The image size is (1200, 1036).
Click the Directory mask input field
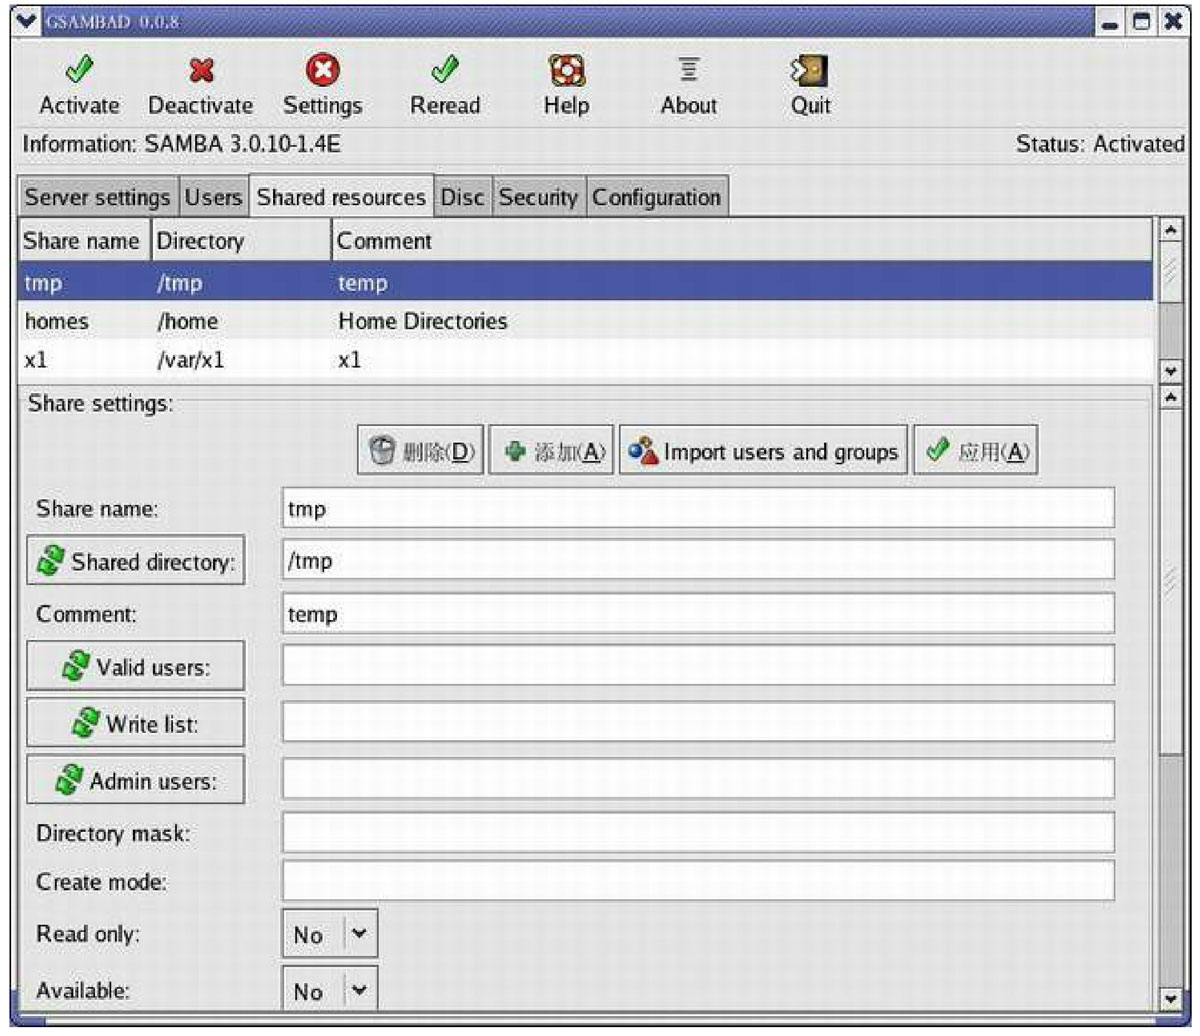(697, 832)
